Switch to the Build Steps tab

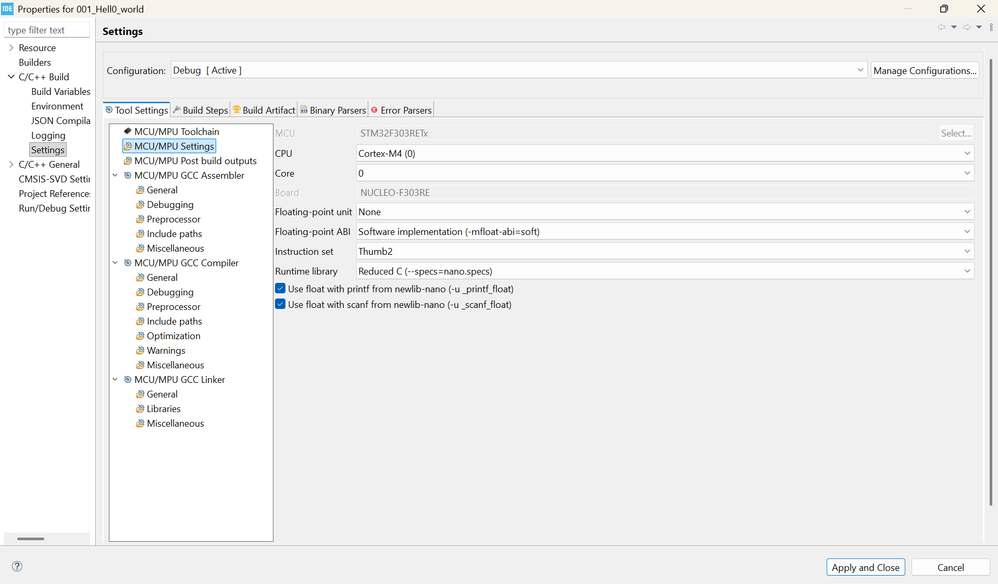click(200, 110)
